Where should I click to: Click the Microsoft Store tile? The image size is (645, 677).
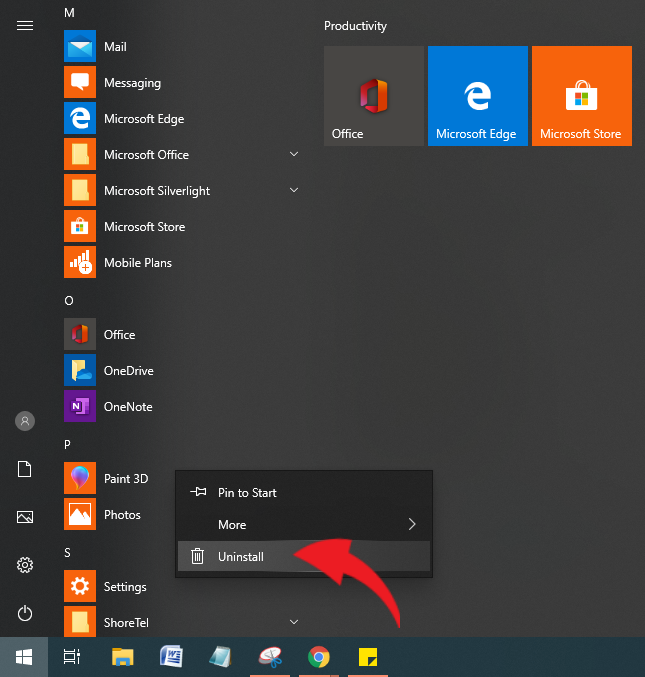coord(582,96)
